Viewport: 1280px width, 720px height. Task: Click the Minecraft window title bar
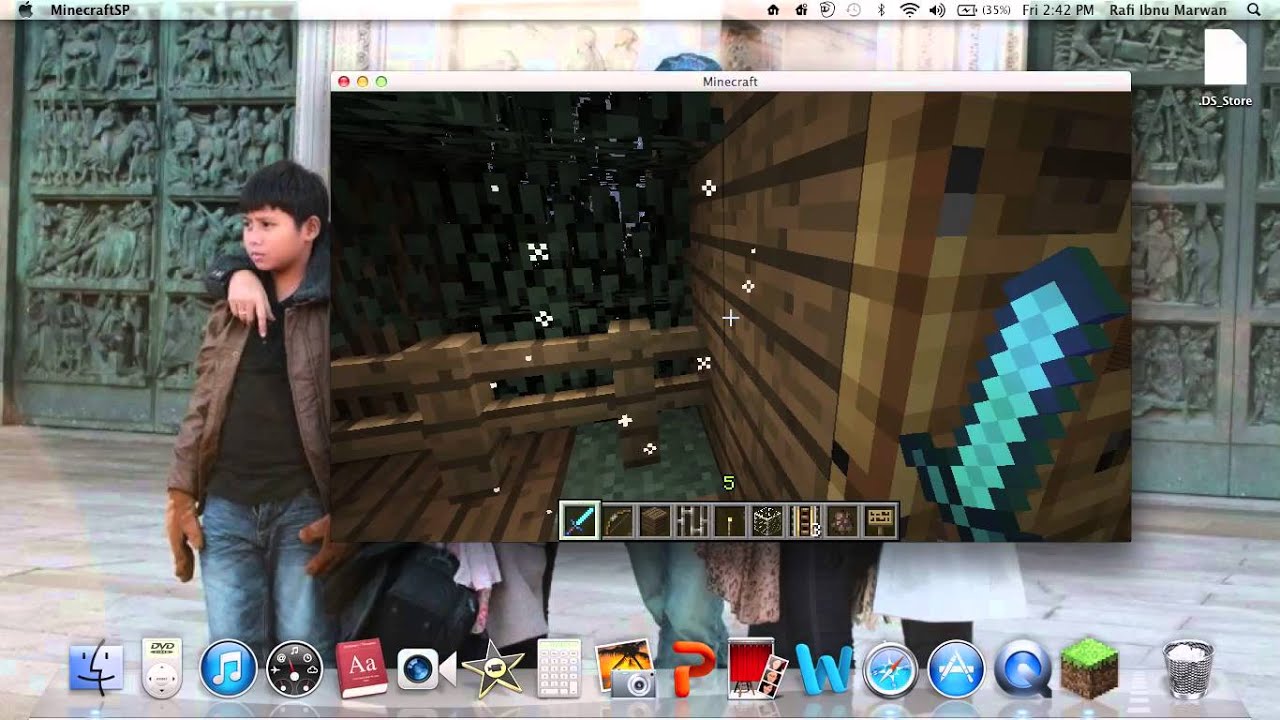(730, 81)
